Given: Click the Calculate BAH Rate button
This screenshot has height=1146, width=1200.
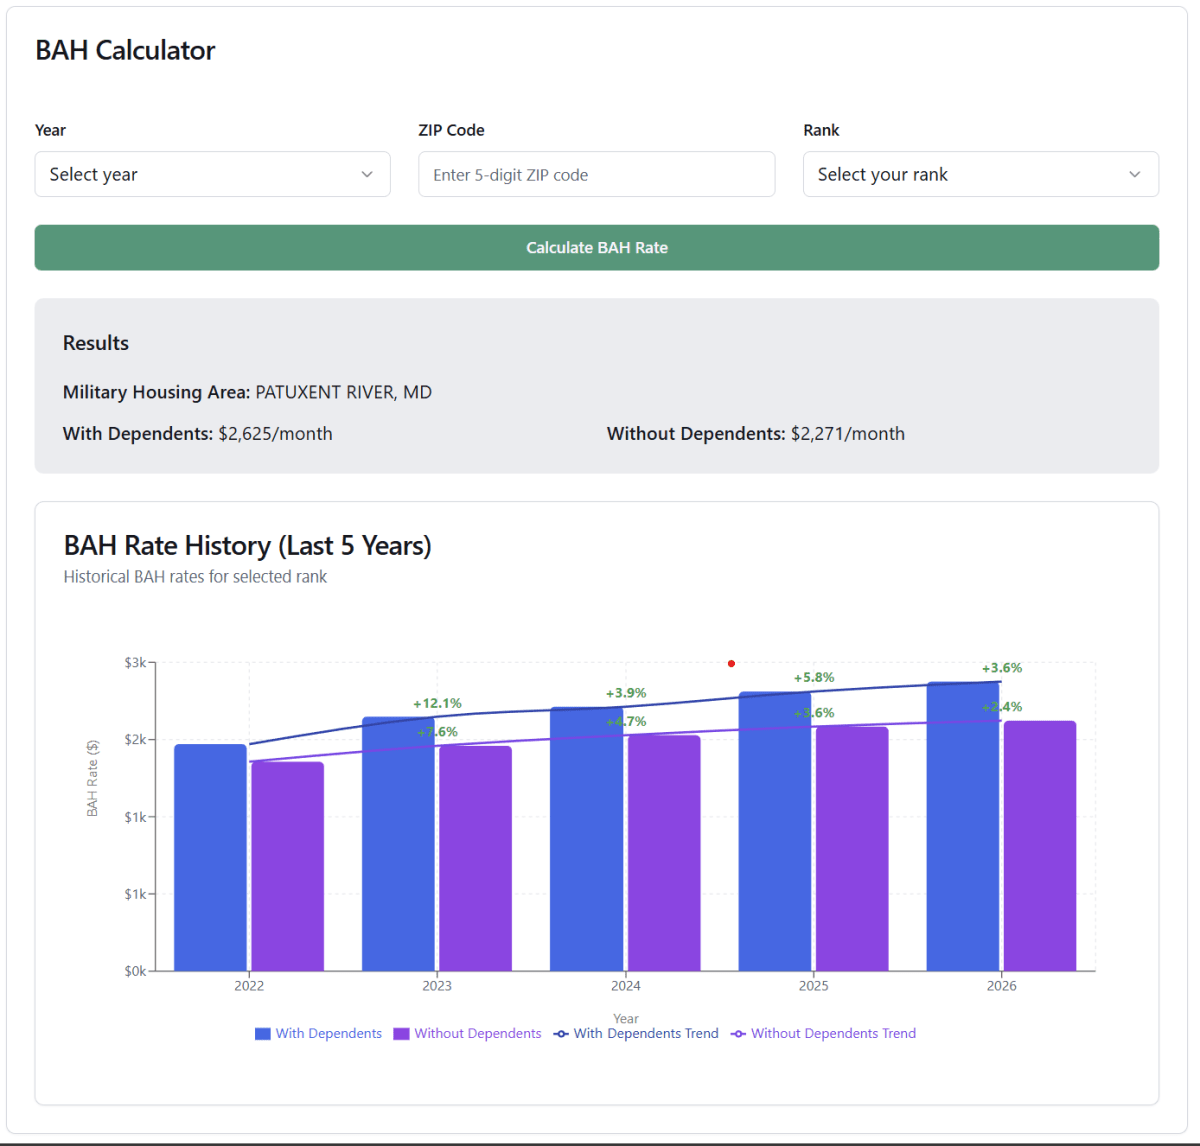Looking at the screenshot, I should coord(597,247).
